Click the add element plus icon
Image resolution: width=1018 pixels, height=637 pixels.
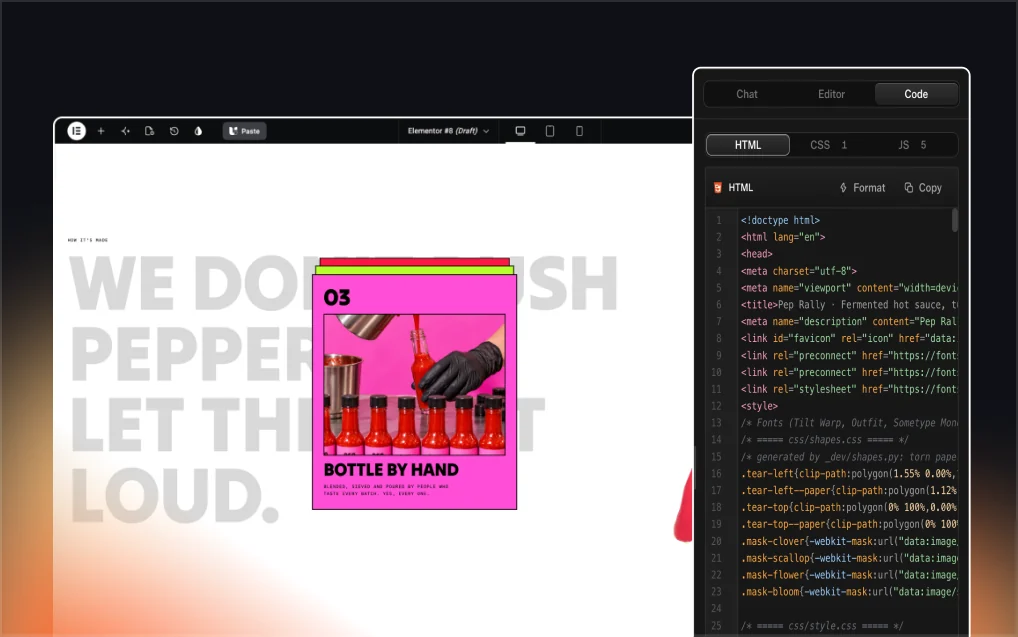pyautogui.click(x=101, y=131)
